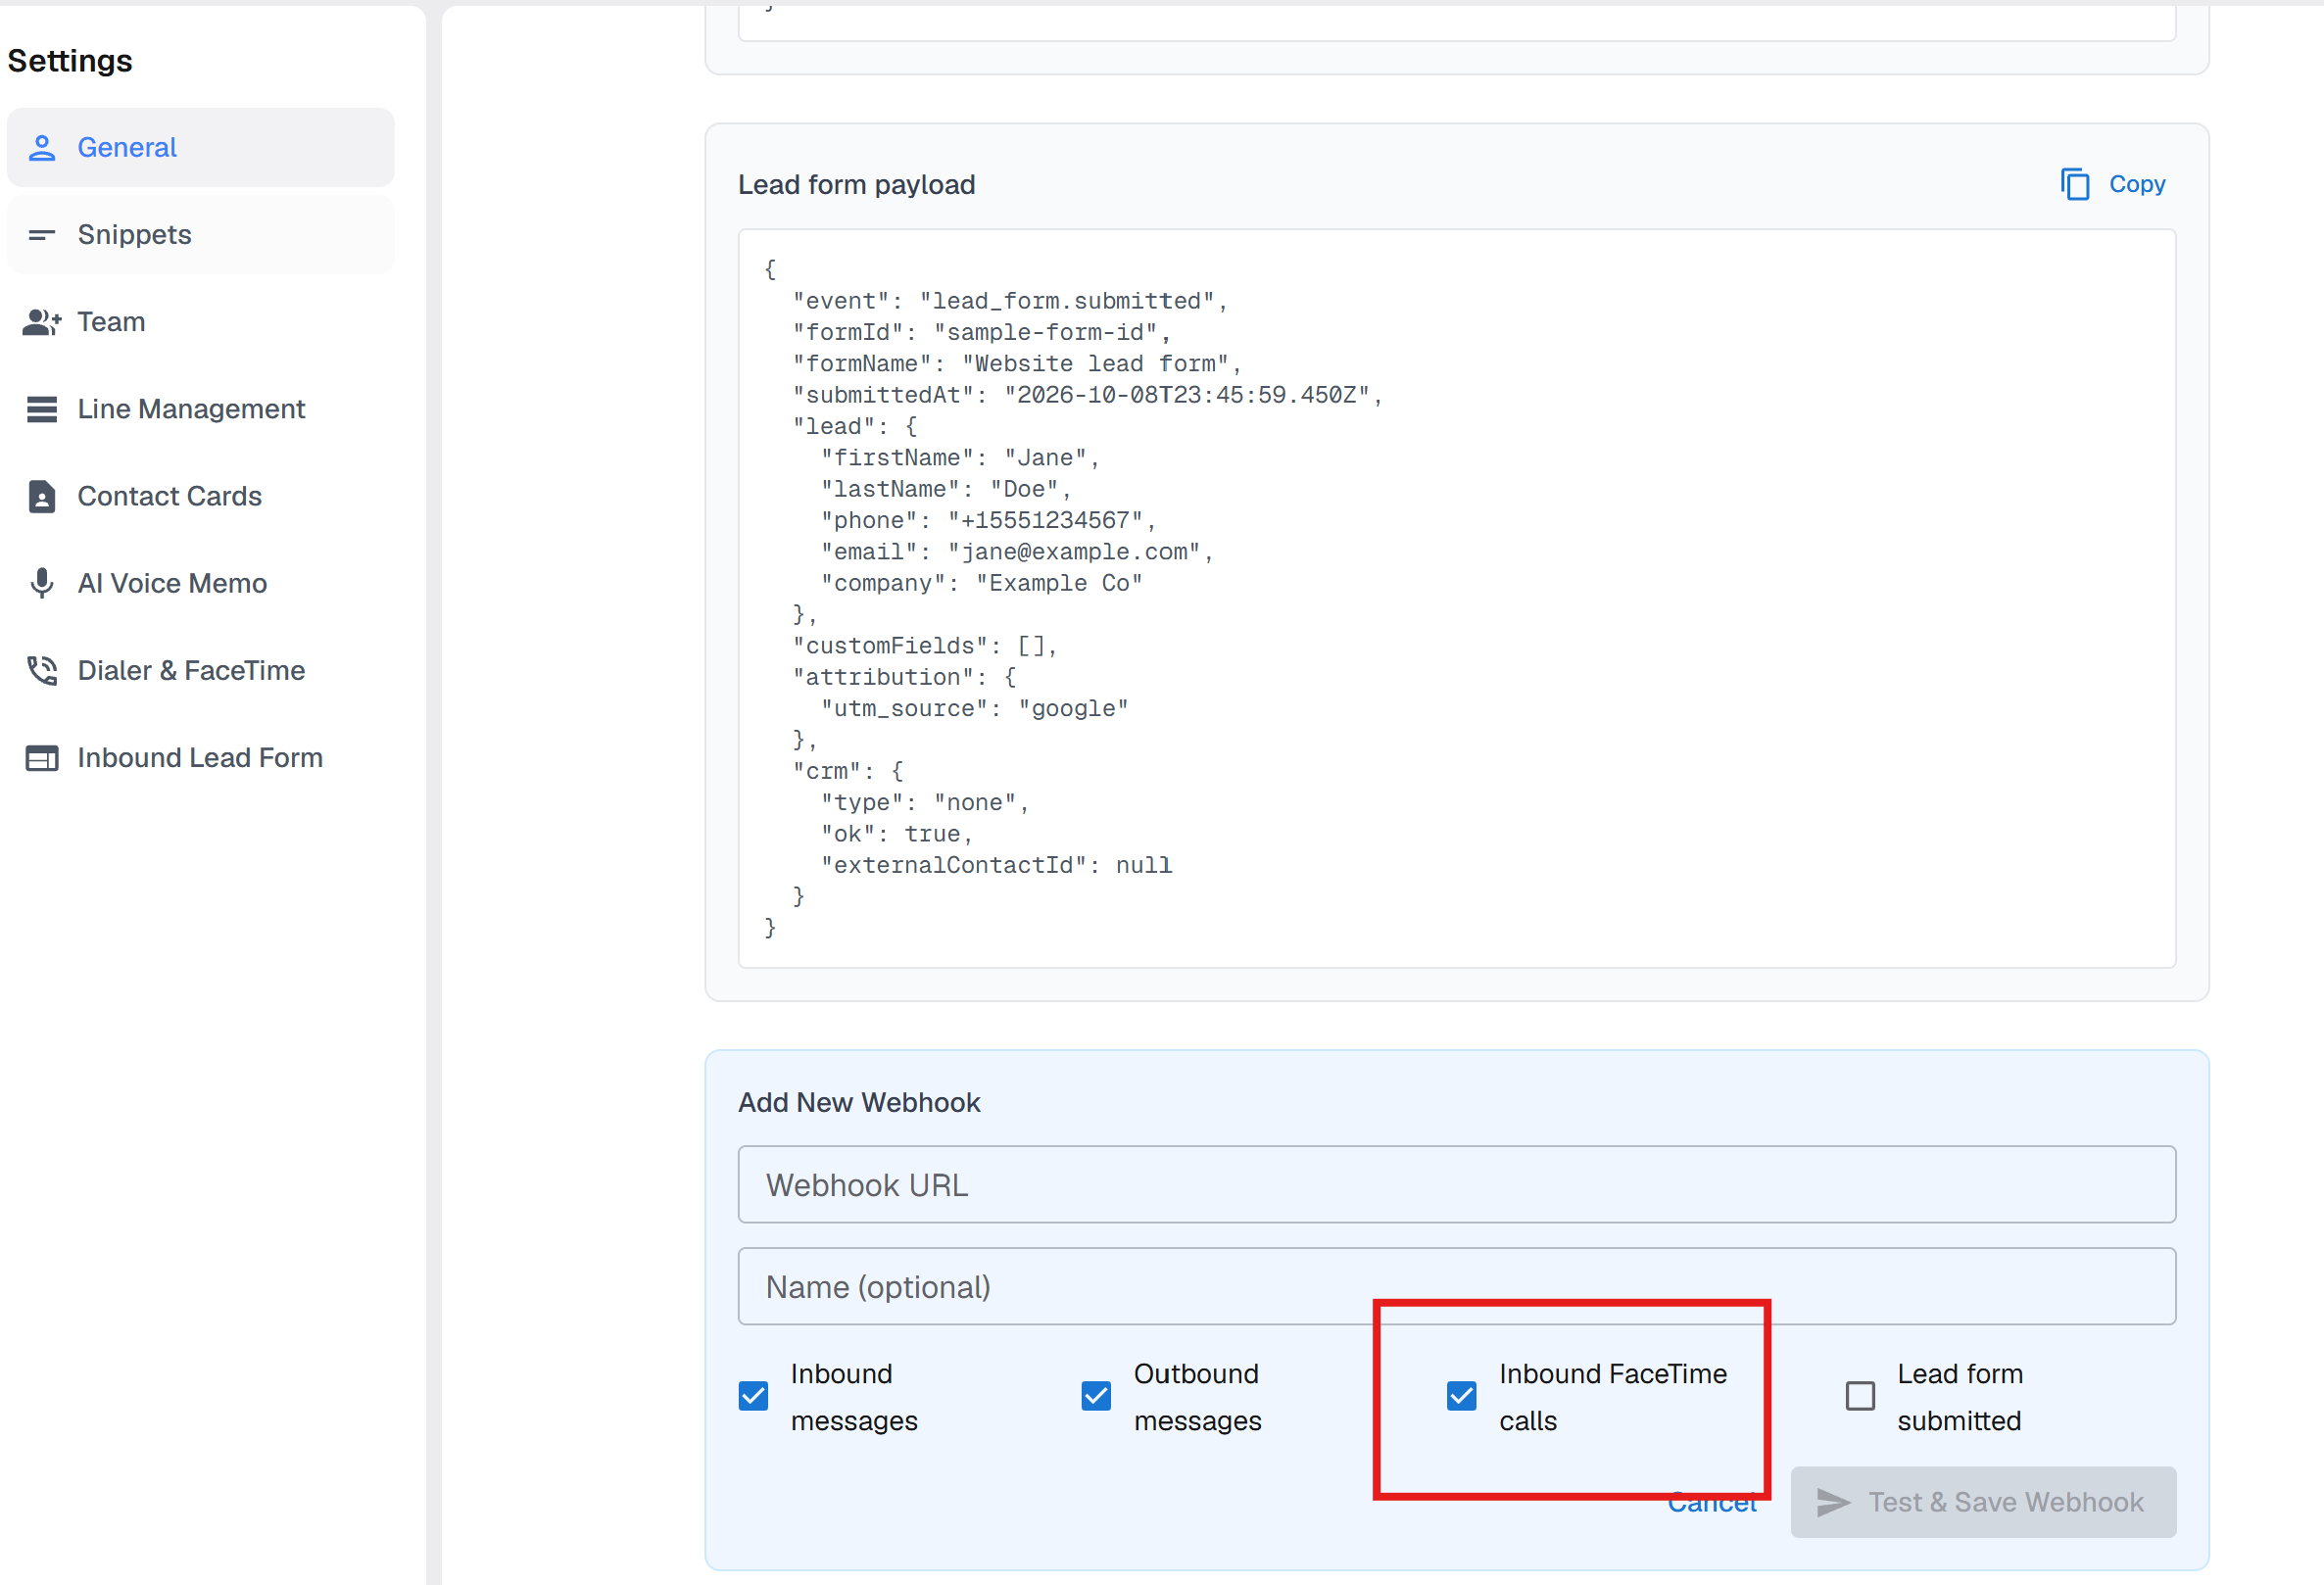Click the Lead form payload heading
This screenshot has width=2324, height=1585.
click(x=856, y=184)
